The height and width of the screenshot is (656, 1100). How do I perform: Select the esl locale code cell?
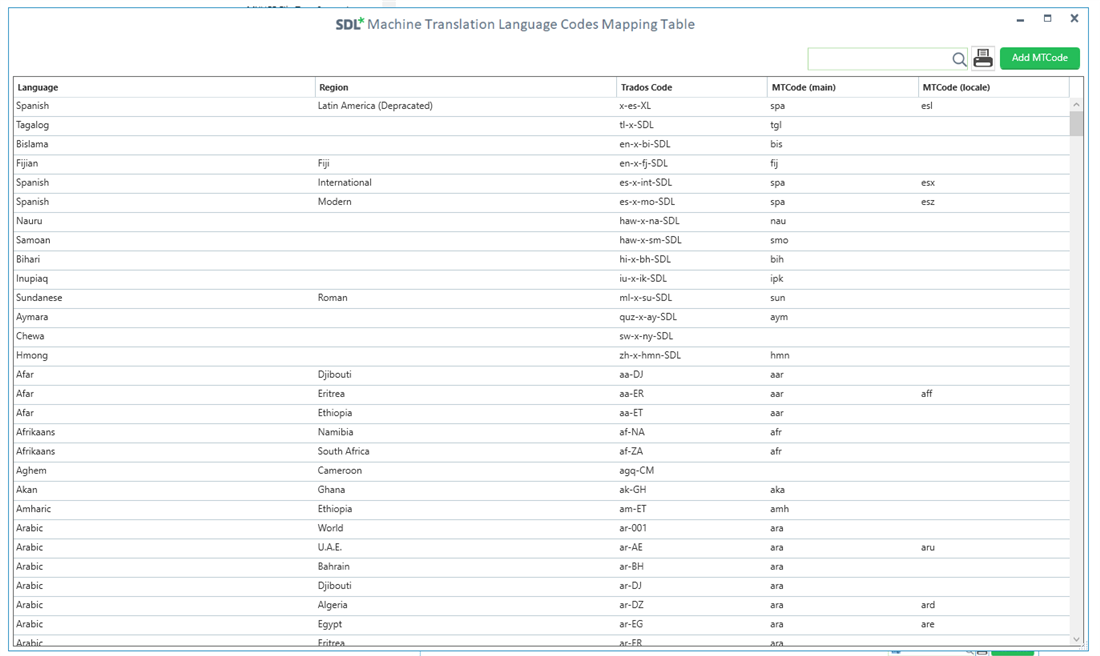click(927, 106)
